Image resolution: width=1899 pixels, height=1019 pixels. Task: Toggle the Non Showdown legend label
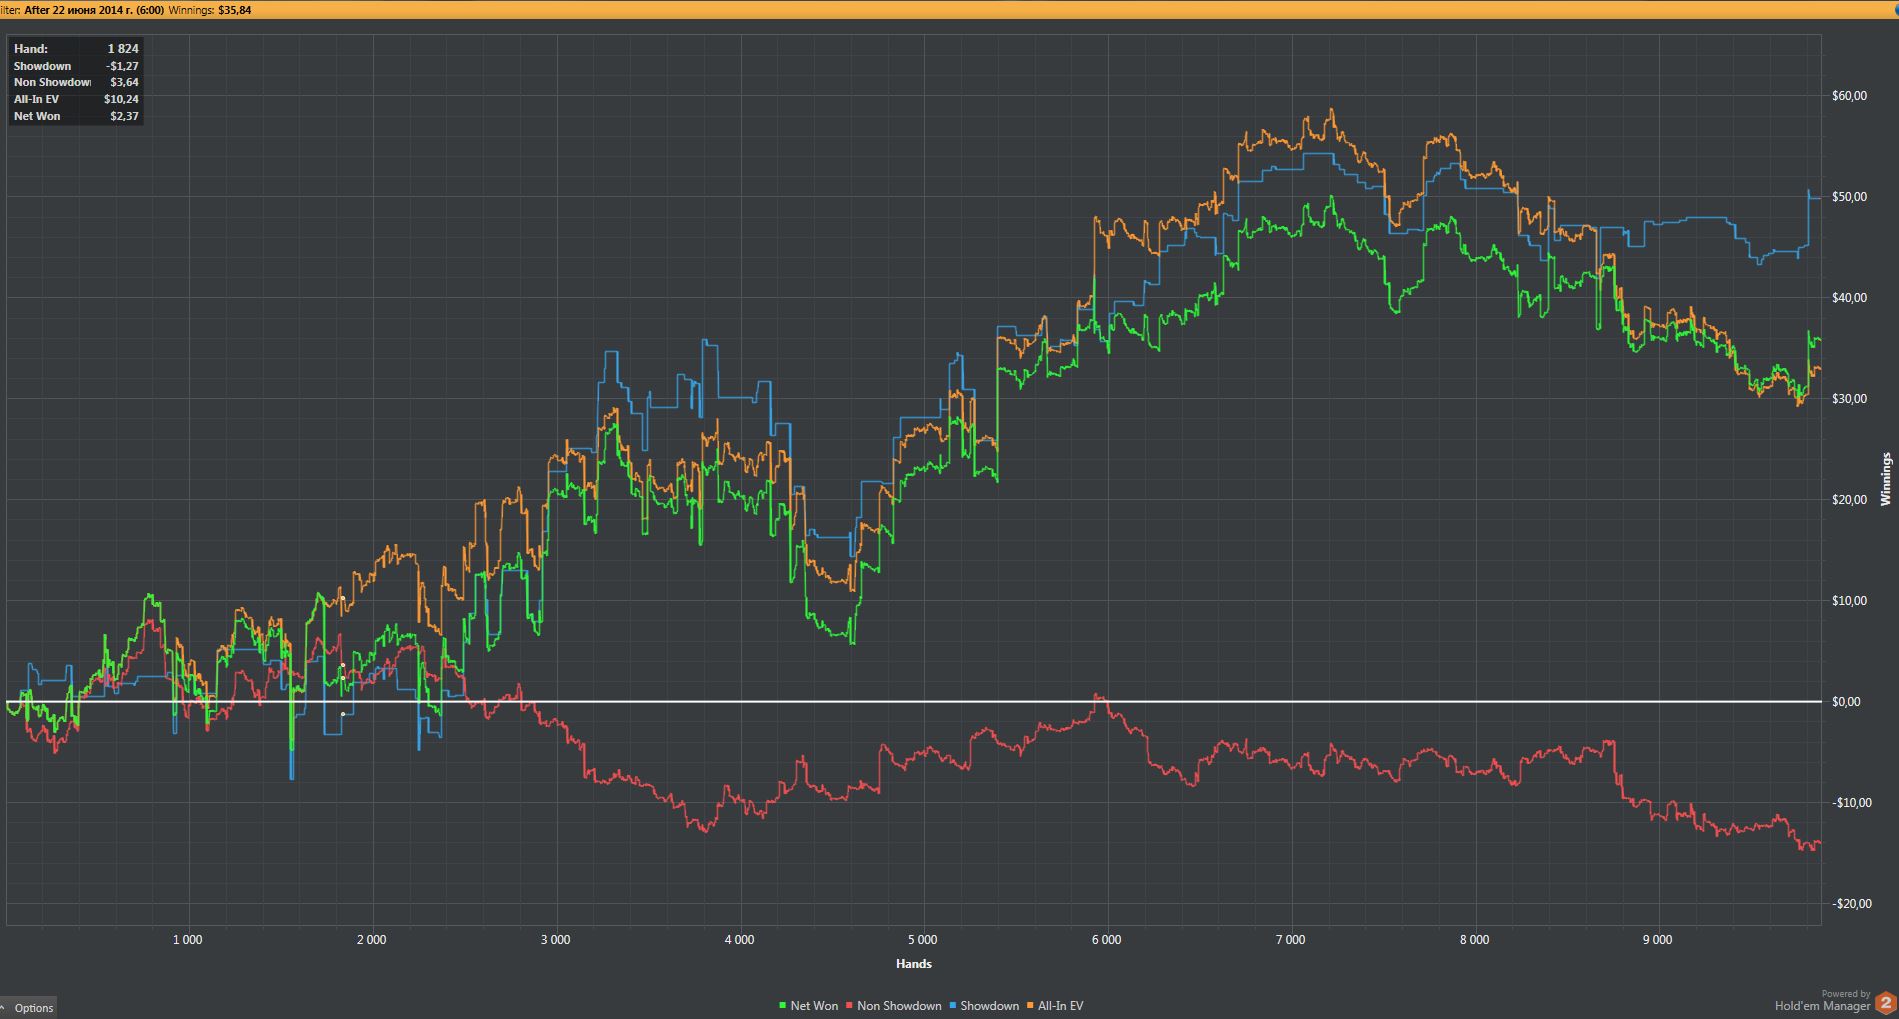click(898, 1006)
